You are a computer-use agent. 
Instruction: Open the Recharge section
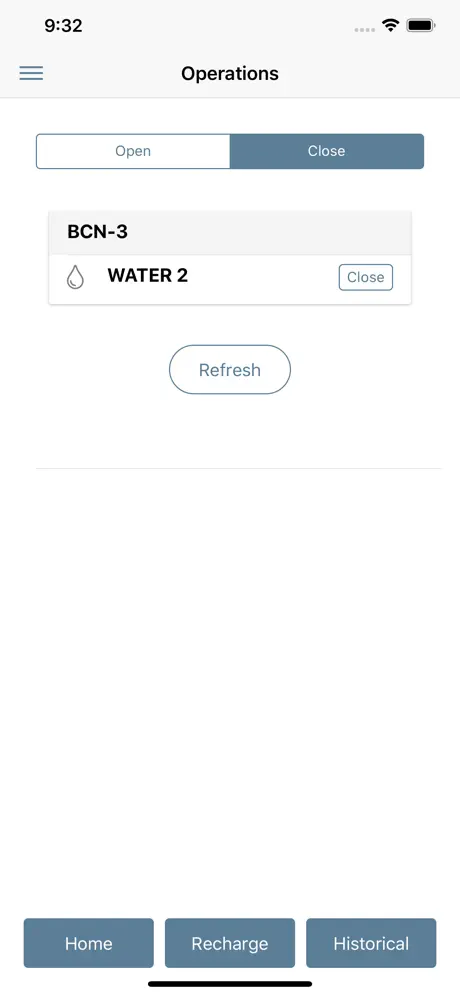[230, 943]
